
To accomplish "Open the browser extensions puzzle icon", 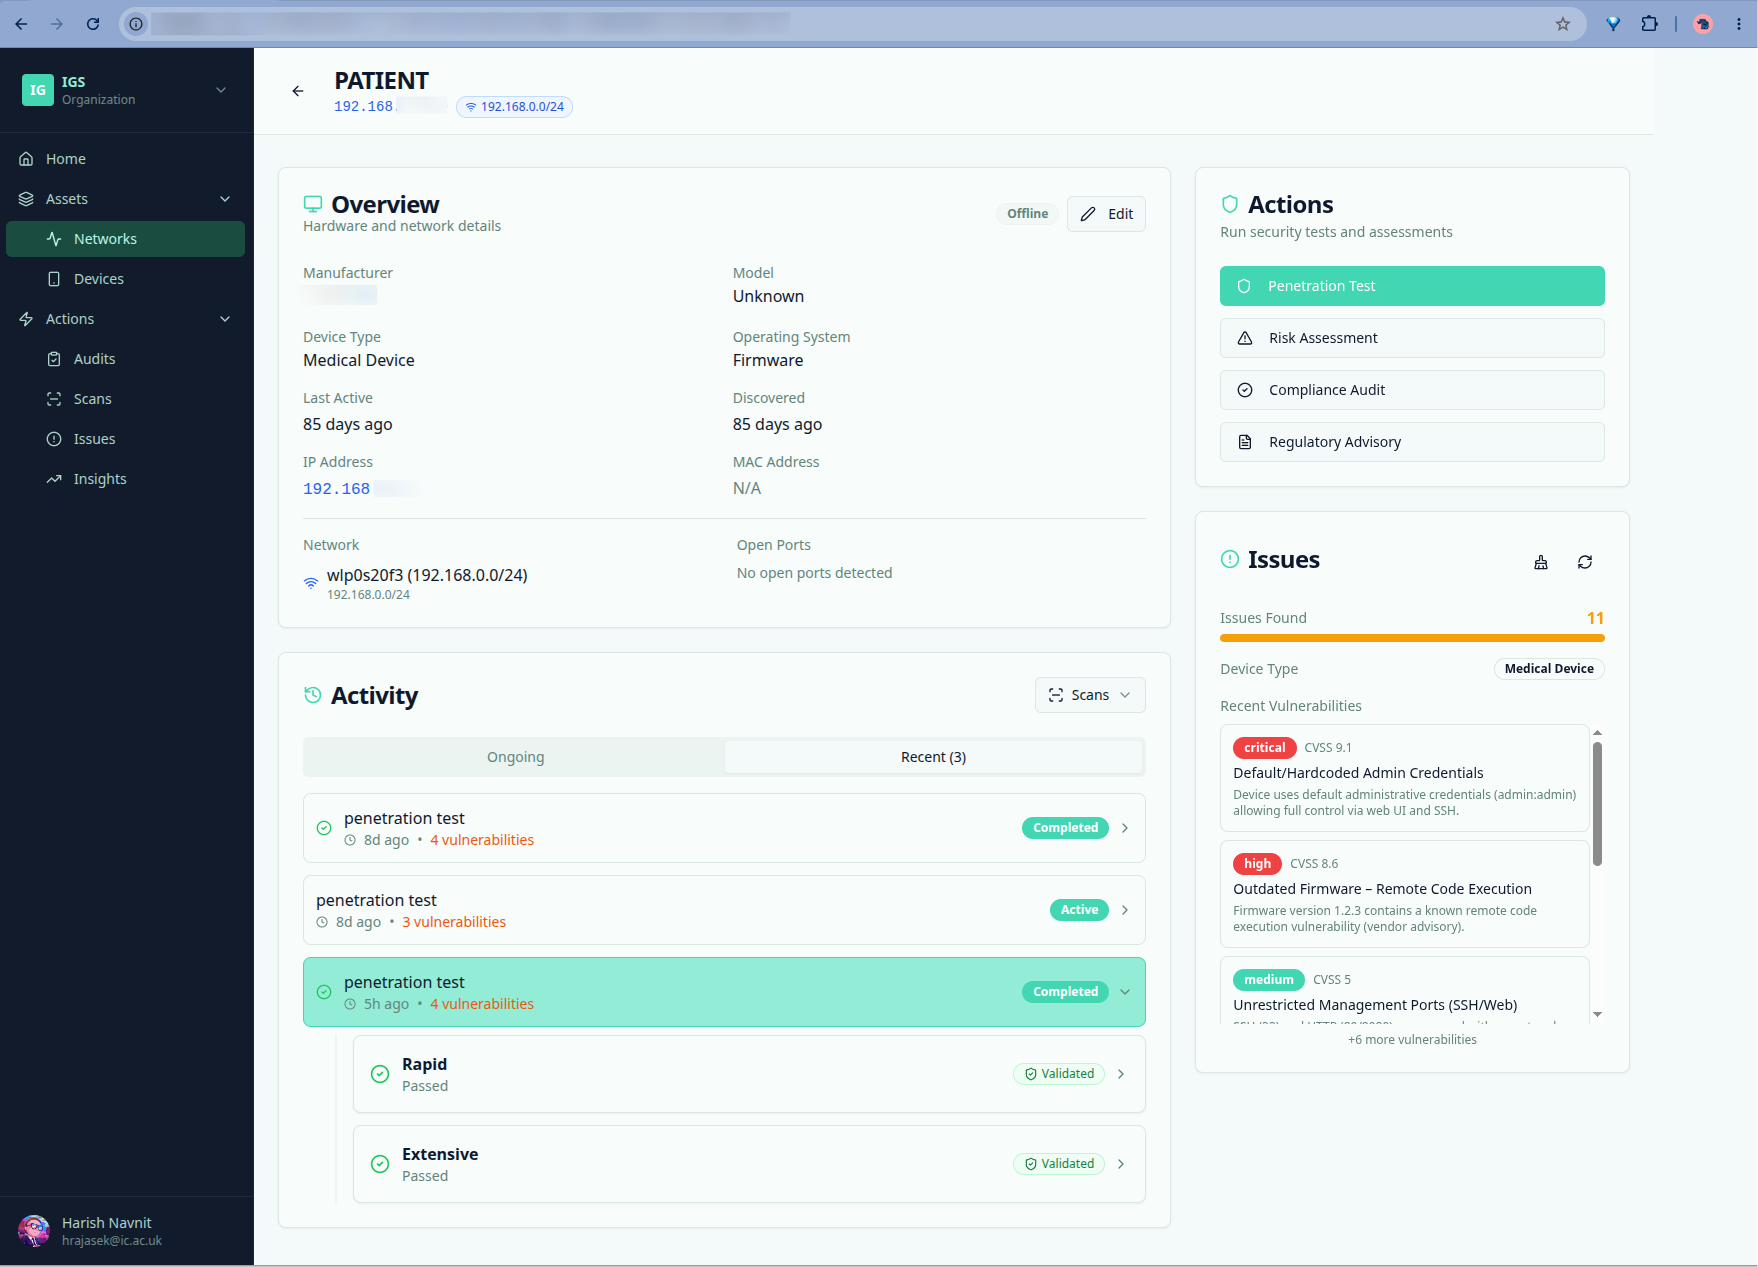I will [1649, 24].
